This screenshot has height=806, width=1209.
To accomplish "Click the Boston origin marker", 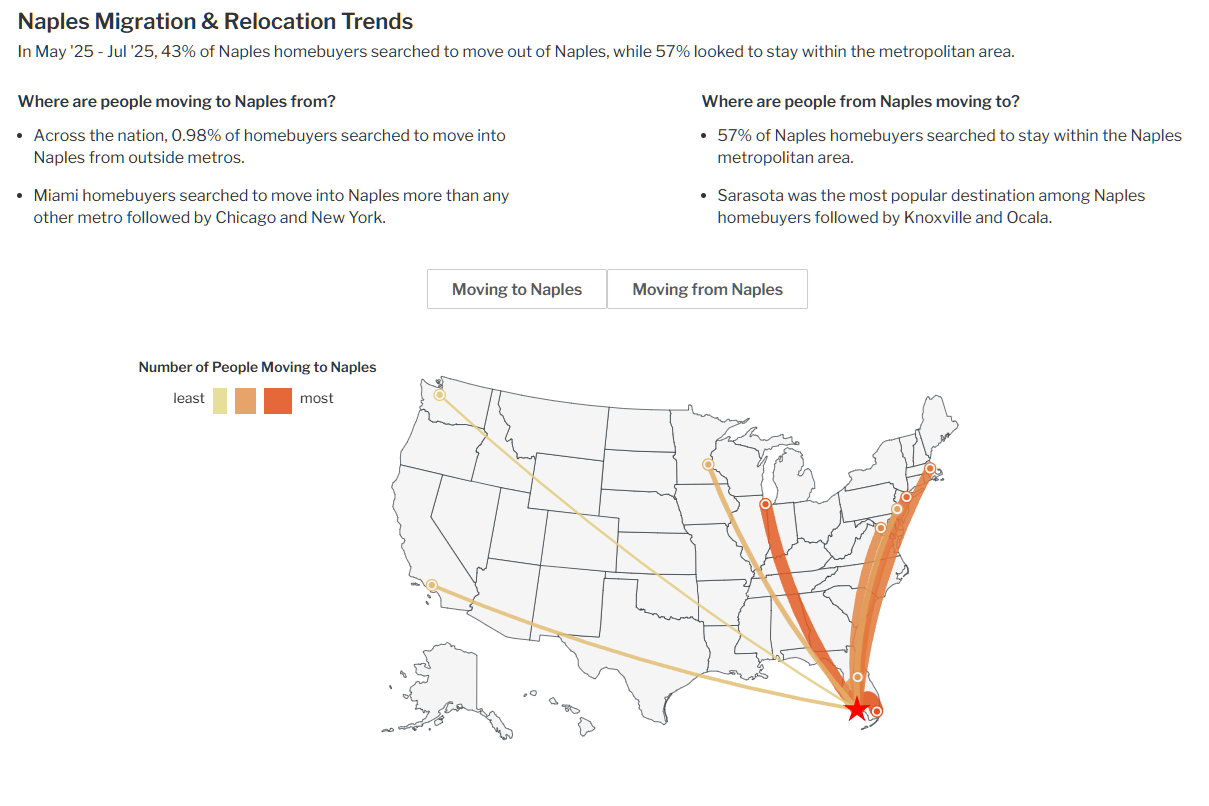I will [930, 468].
